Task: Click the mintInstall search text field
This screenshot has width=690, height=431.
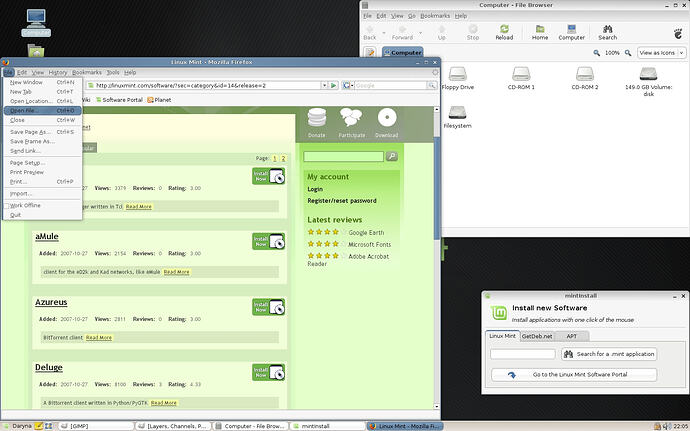Action: pyautogui.click(x=522, y=354)
